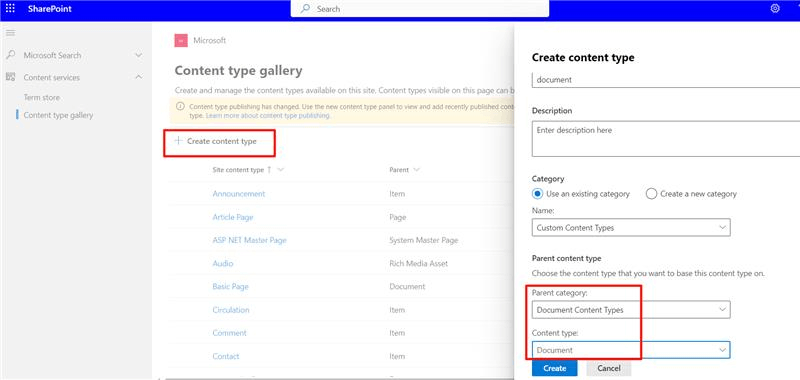Expand the Microsoft Search section chevron
Image resolution: width=800 pixels, height=380 pixels.
coord(138,55)
